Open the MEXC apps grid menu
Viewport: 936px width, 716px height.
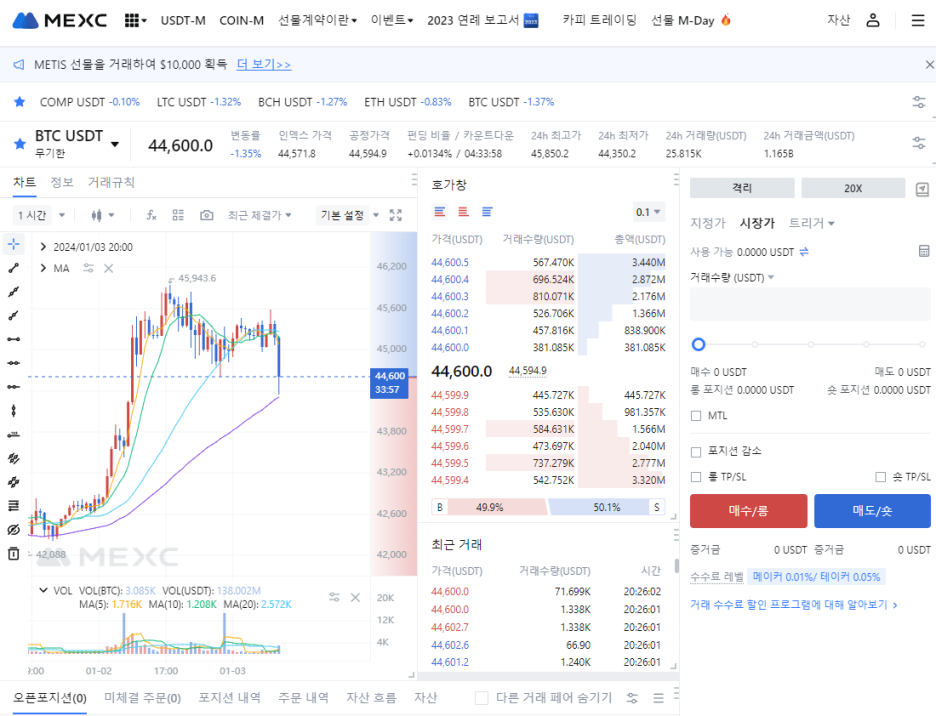point(136,20)
